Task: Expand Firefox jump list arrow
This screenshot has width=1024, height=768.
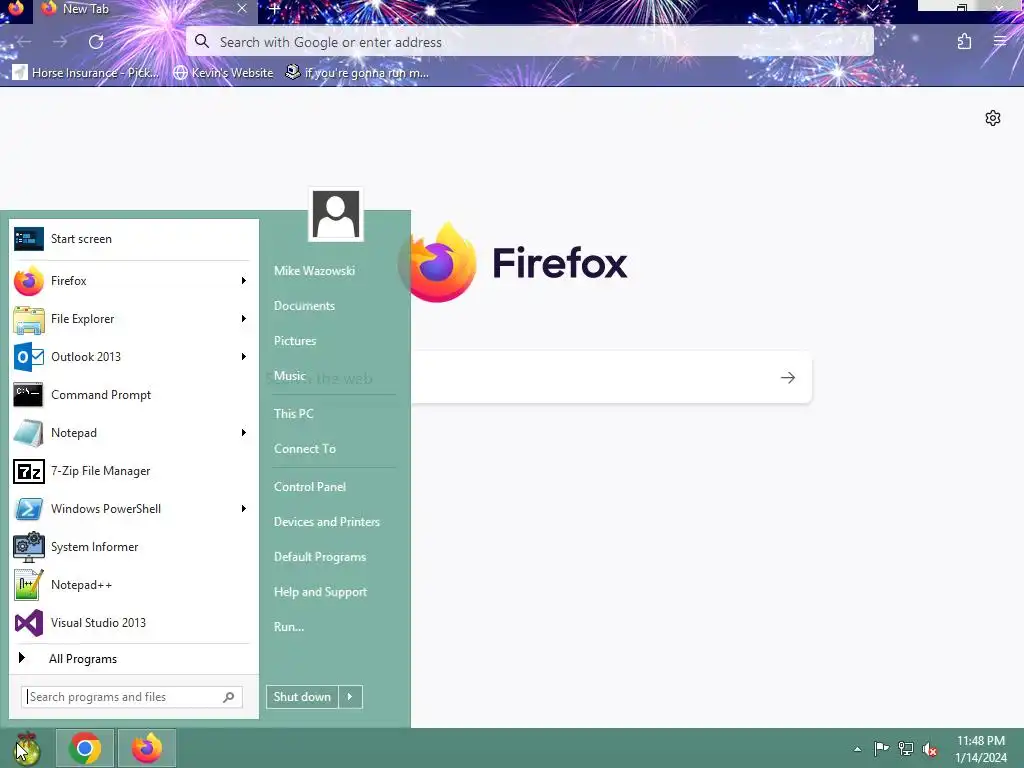Action: point(244,281)
